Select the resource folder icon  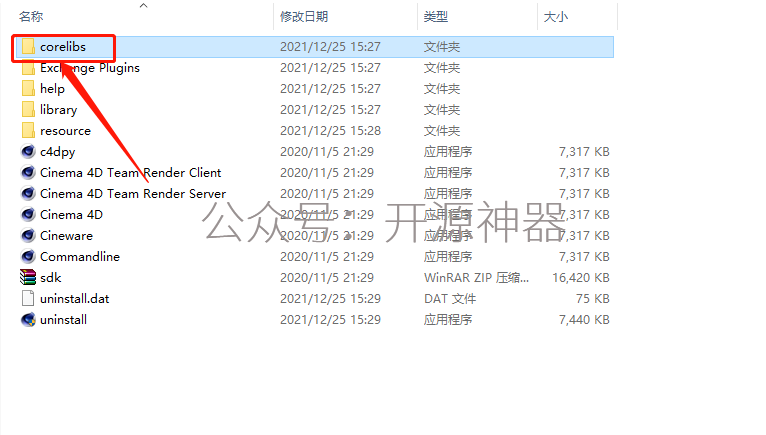coord(28,130)
